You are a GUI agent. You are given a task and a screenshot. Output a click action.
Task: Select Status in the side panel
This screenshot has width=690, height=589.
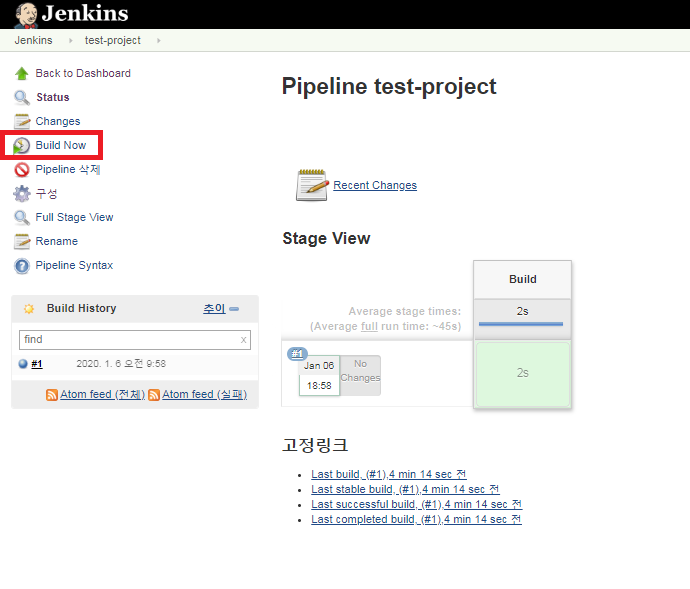[x=53, y=97]
